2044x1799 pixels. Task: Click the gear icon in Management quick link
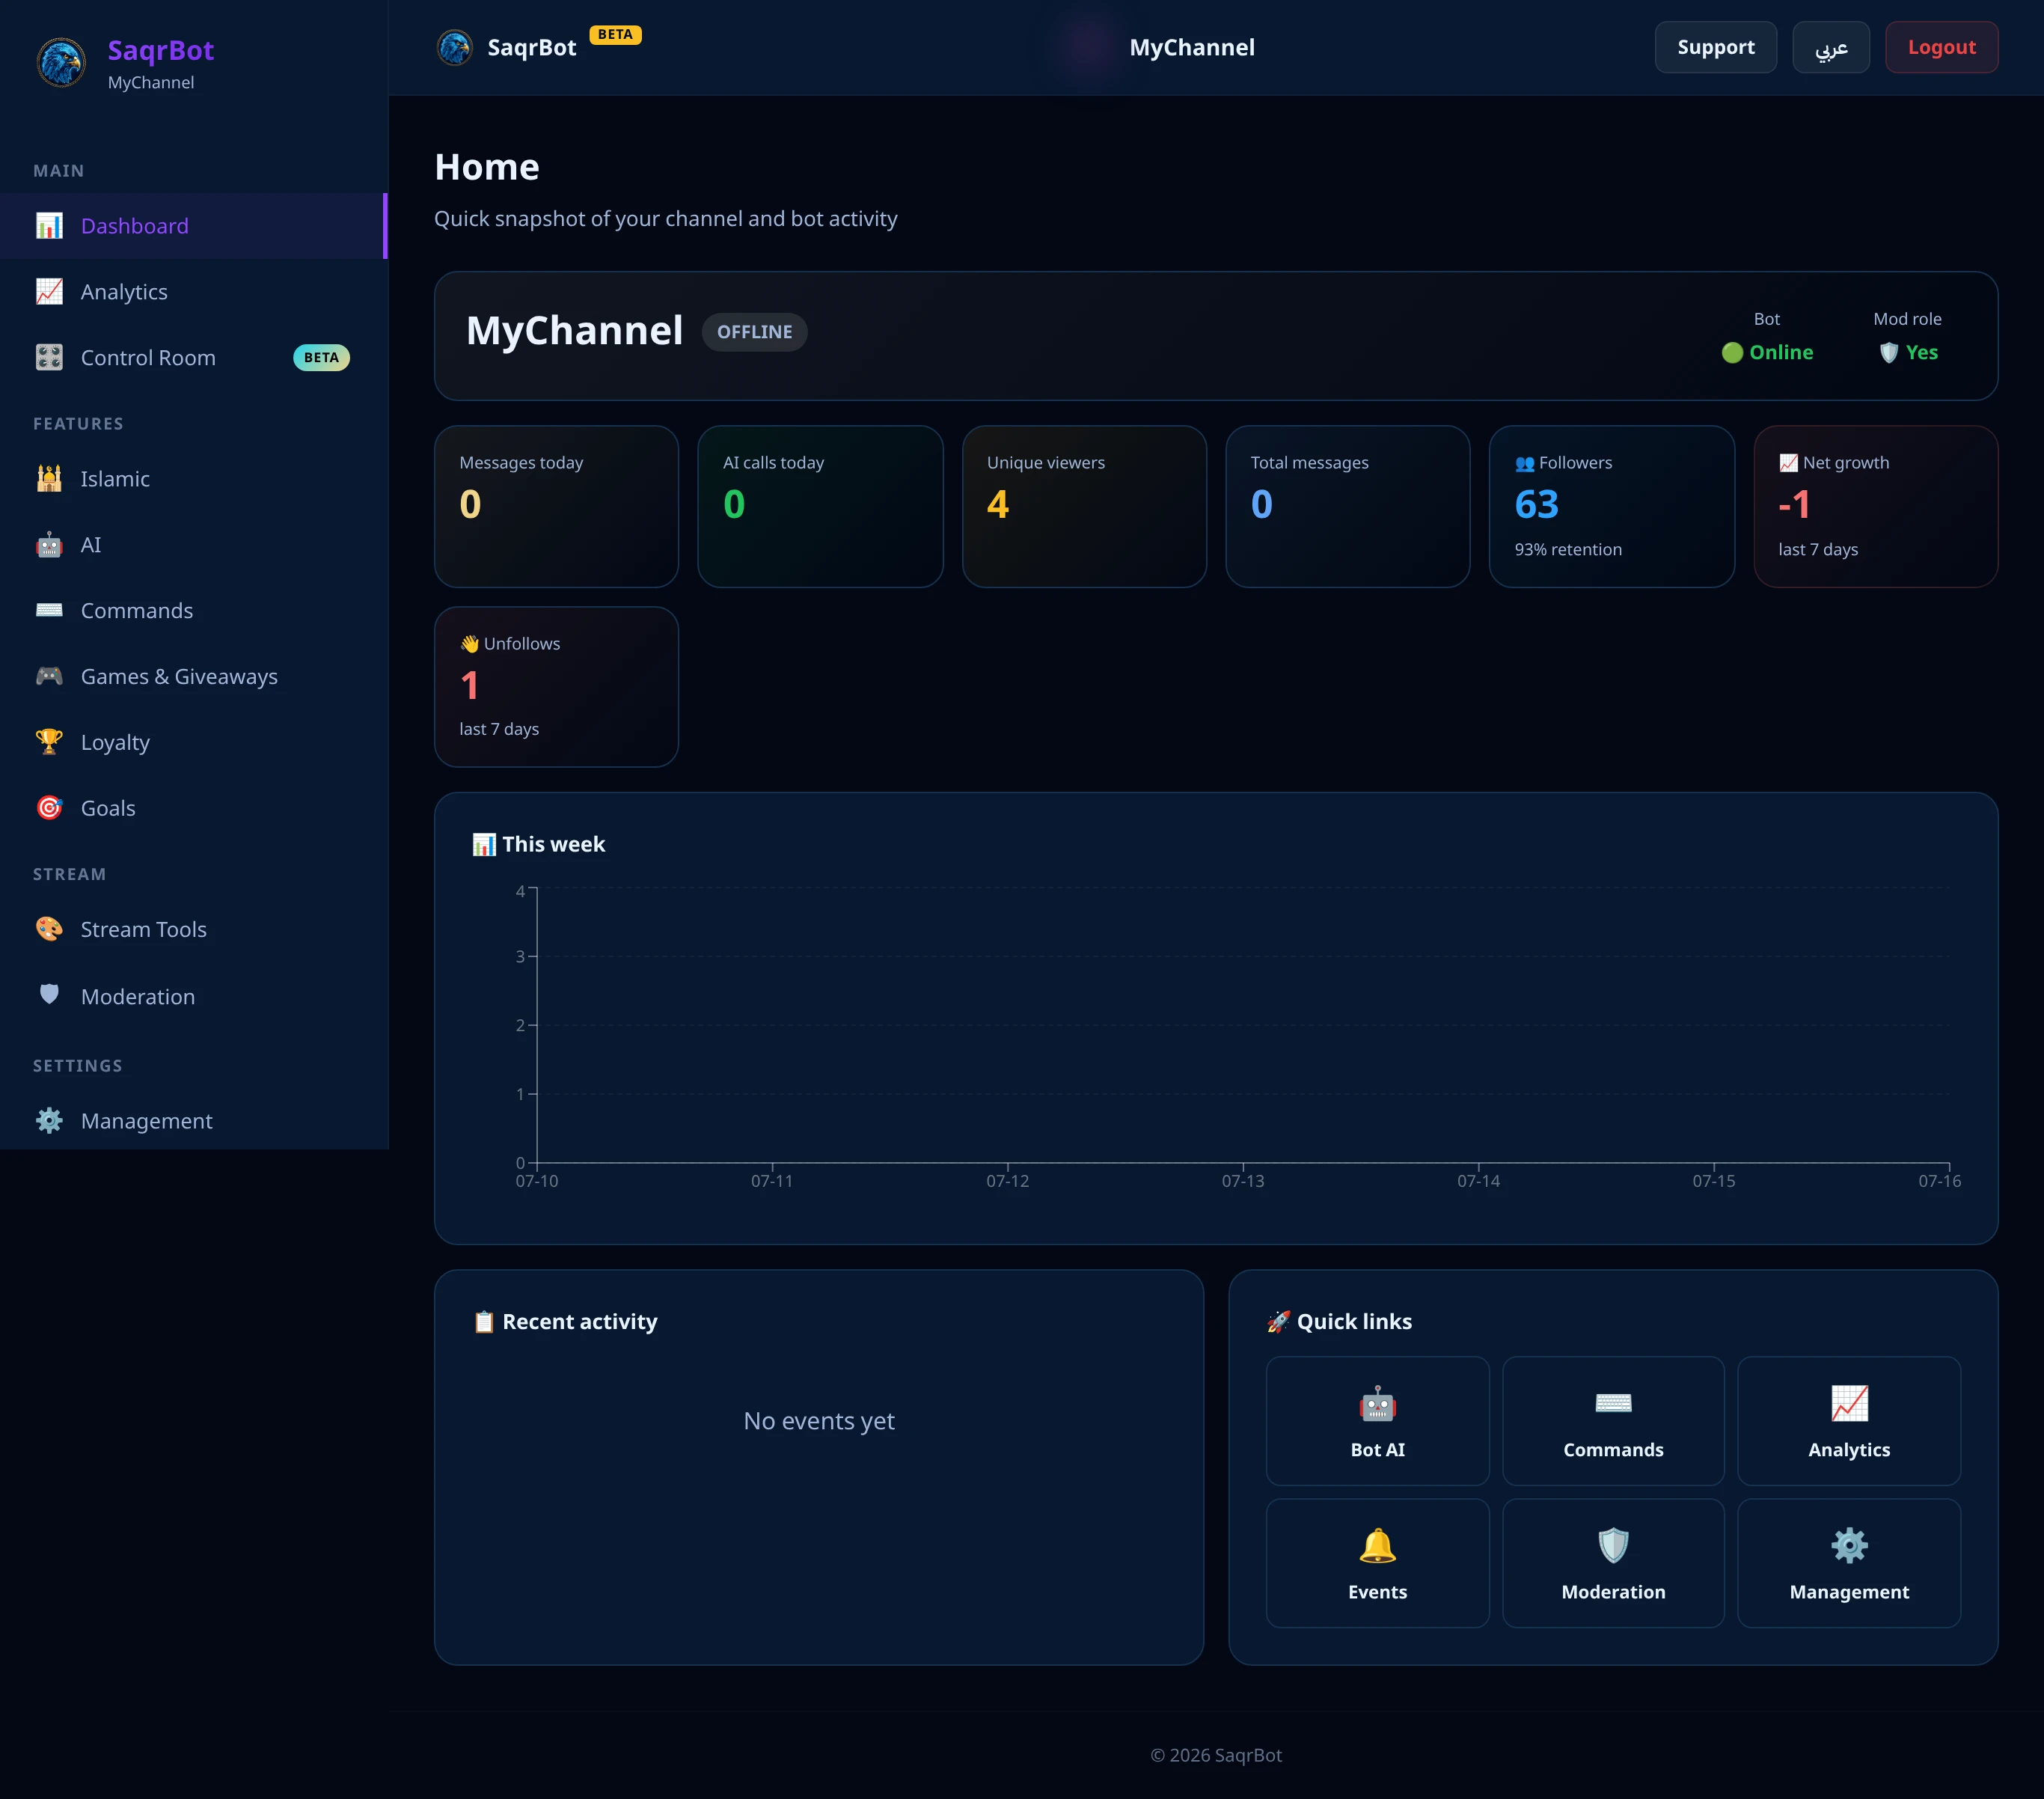pyautogui.click(x=1849, y=1546)
